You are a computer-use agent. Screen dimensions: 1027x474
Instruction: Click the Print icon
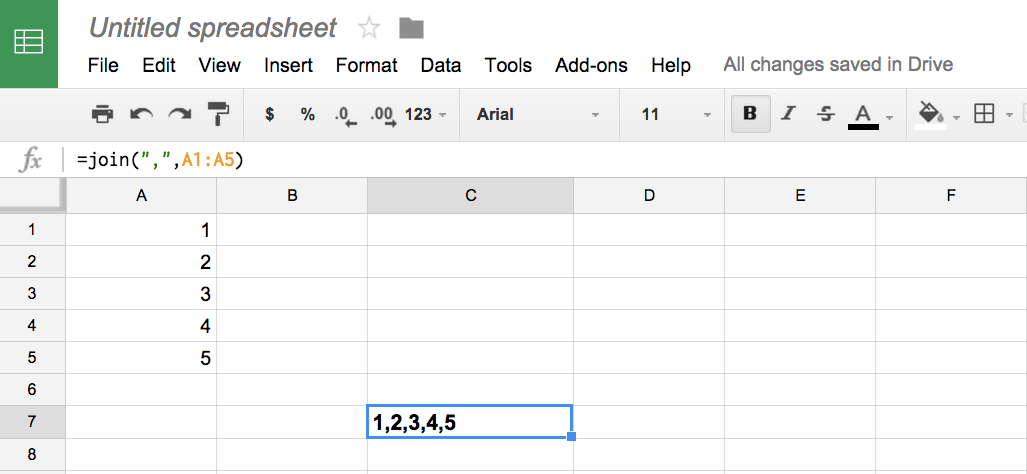(102, 115)
